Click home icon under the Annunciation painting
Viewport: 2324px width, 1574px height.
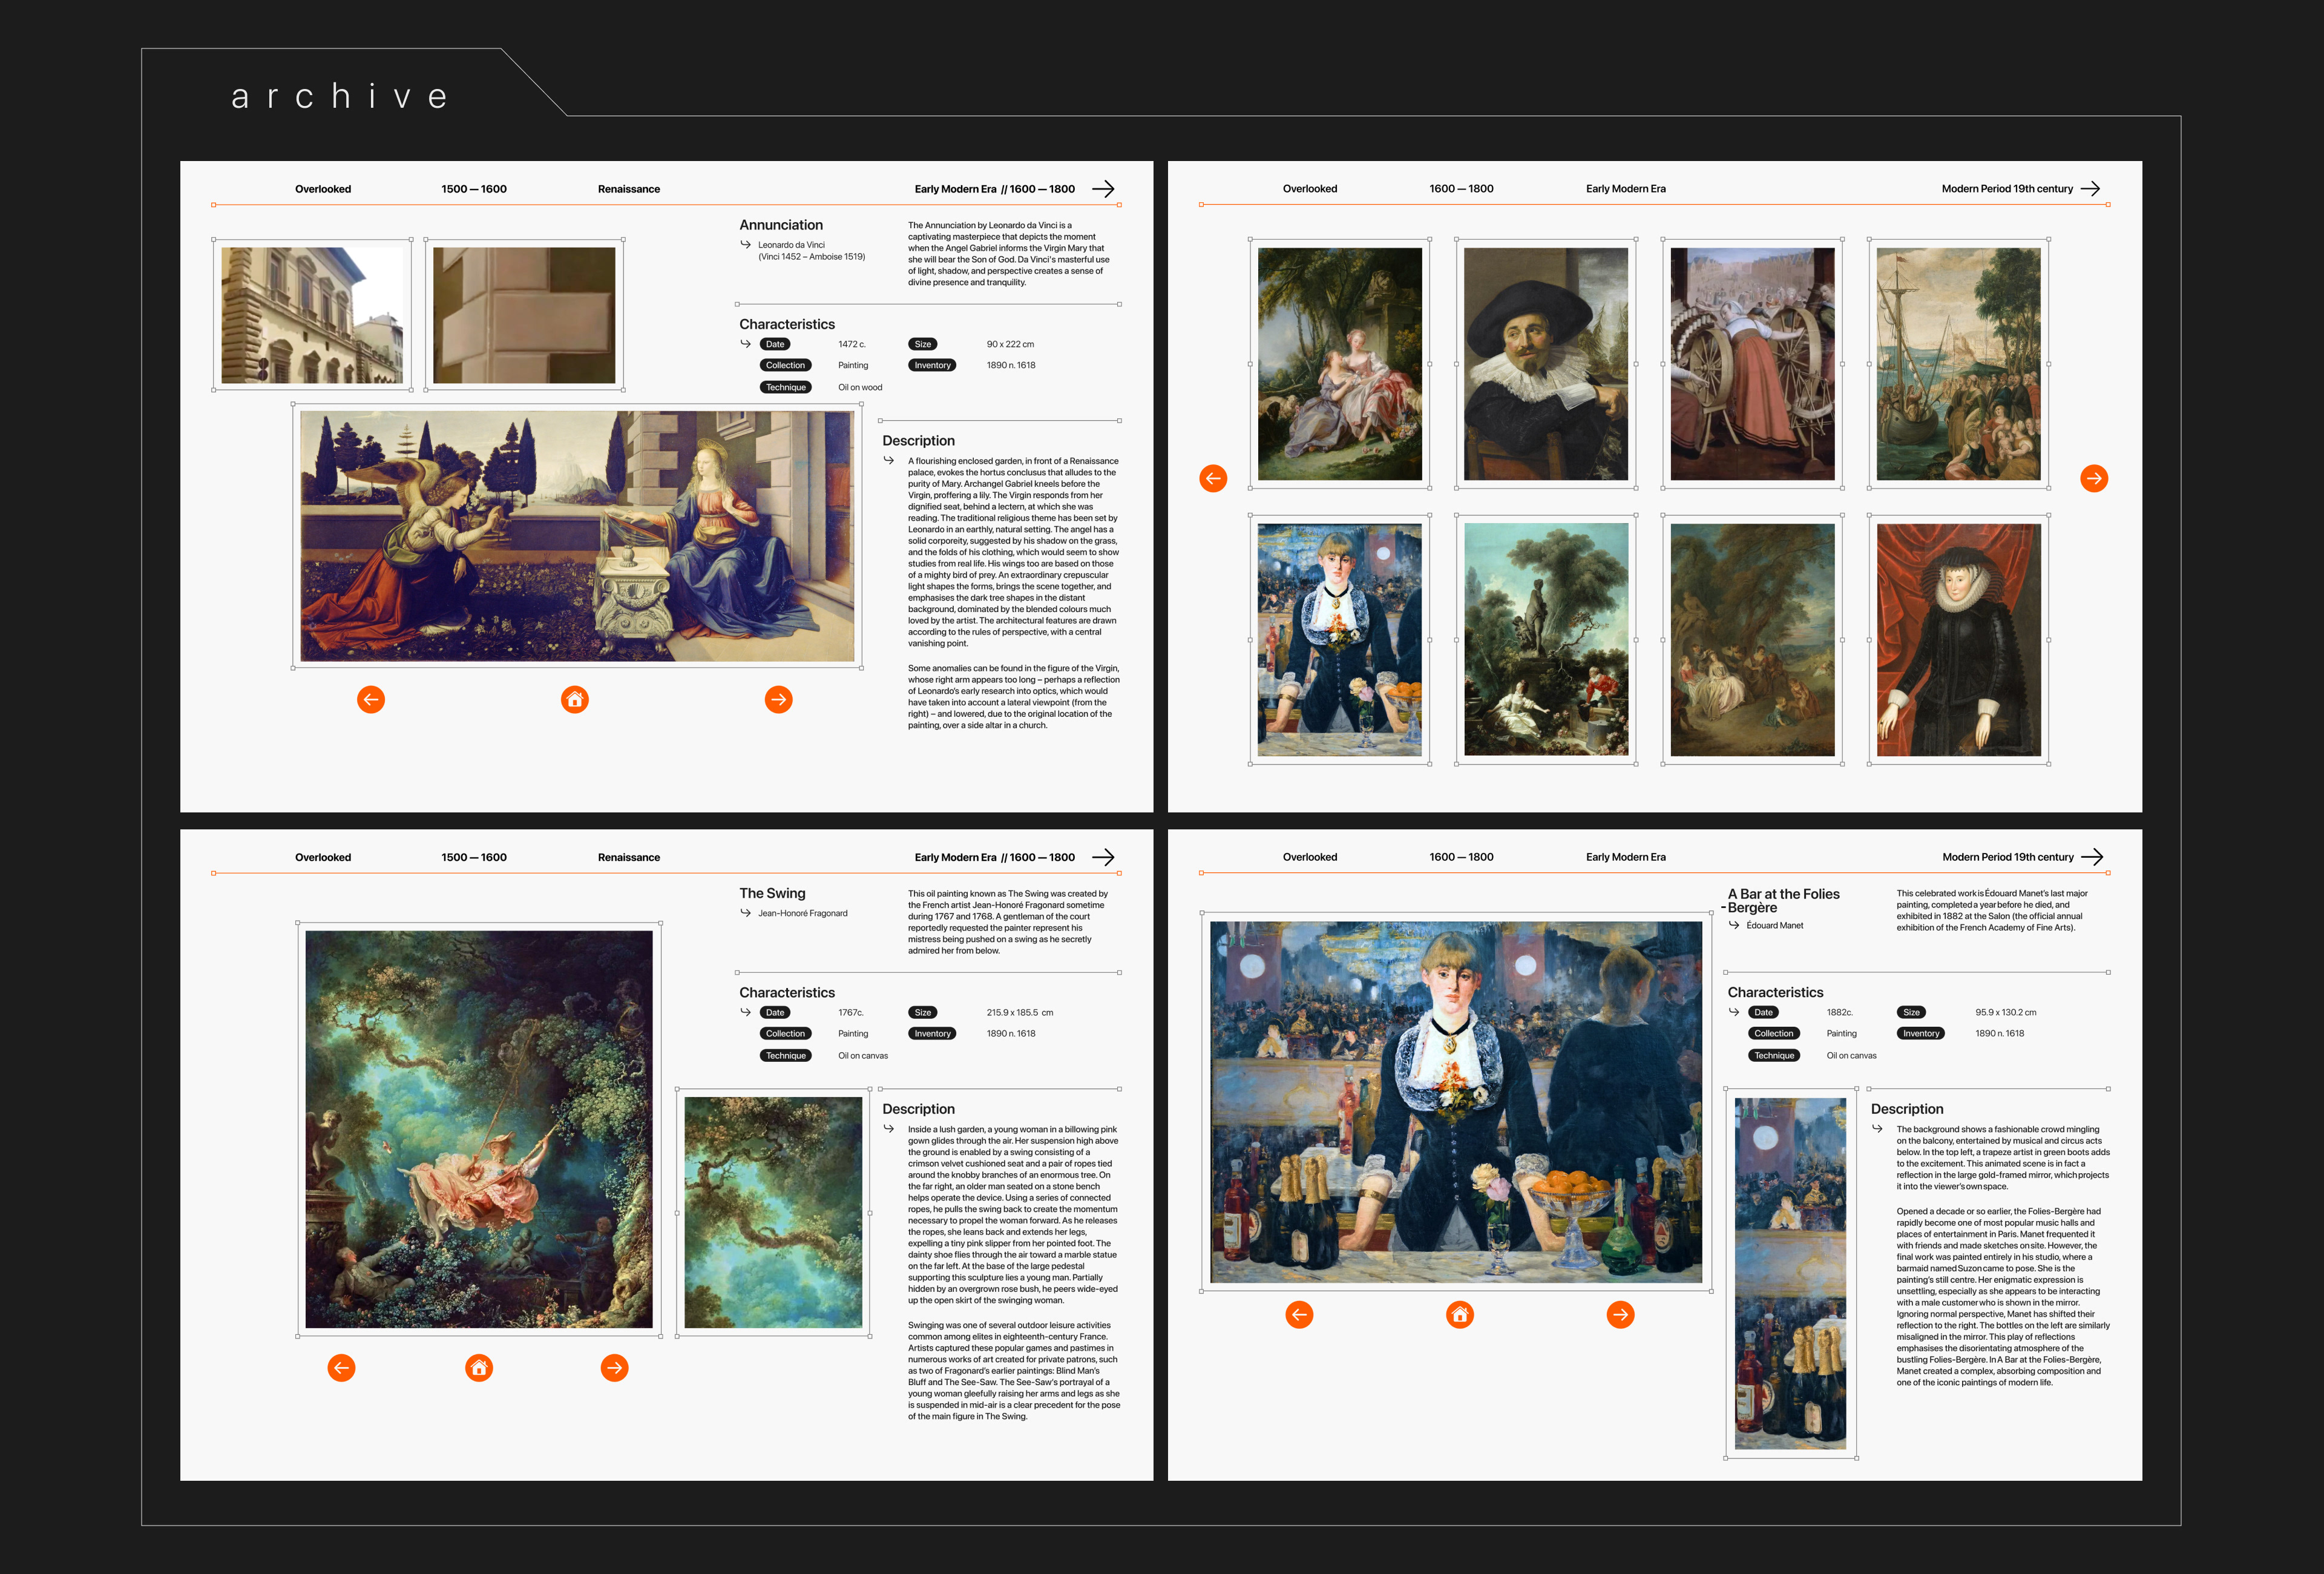click(x=574, y=699)
